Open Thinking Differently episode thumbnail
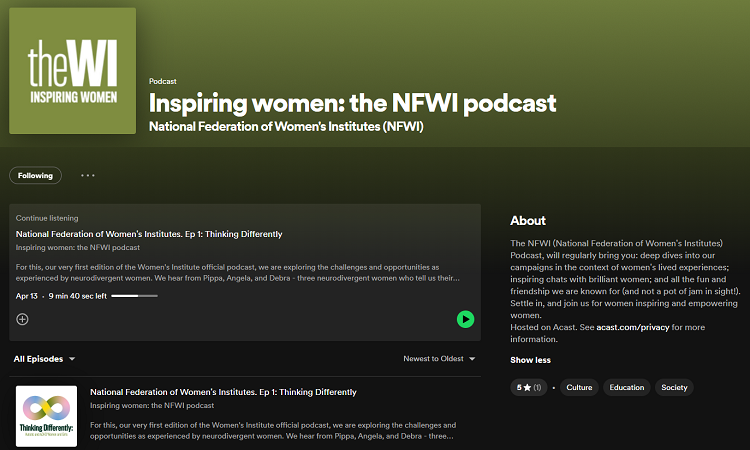 [x=46, y=416]
